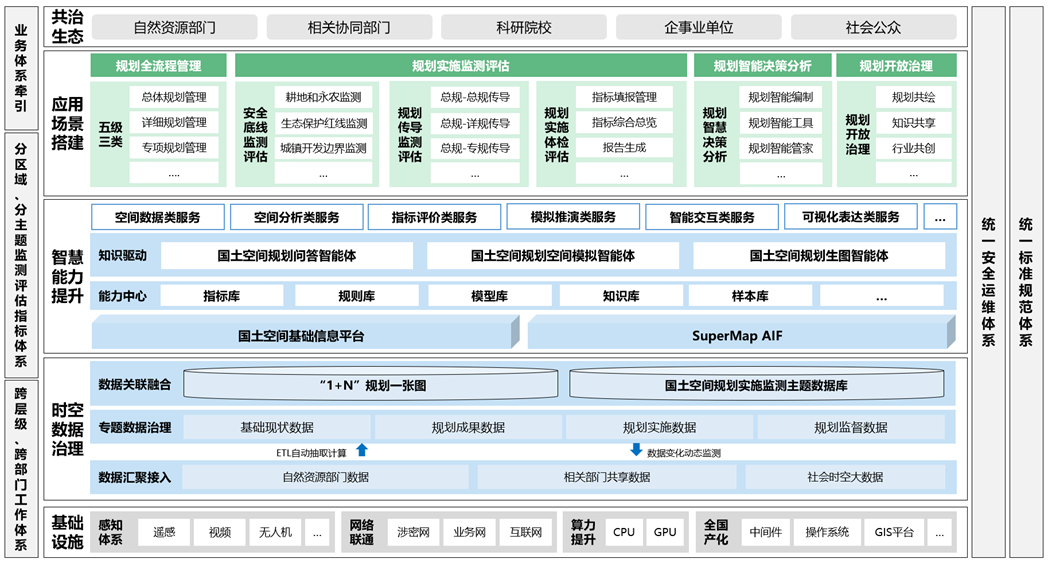The width and height of the screenshot is (1048, 563).
Task: Click the 统一安全运维体系 vertical bar
Action: 988,281
